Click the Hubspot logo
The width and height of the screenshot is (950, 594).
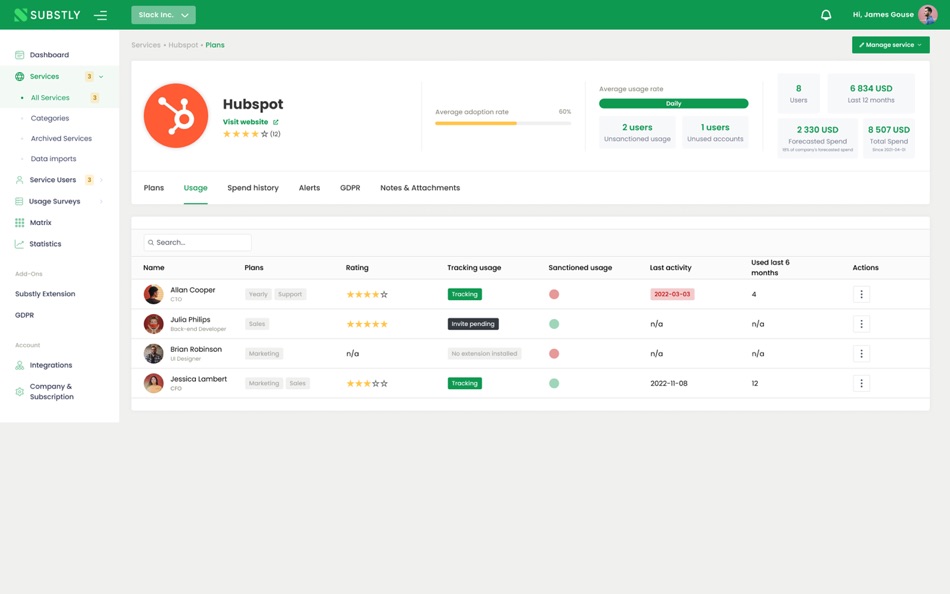coord(176,116)
